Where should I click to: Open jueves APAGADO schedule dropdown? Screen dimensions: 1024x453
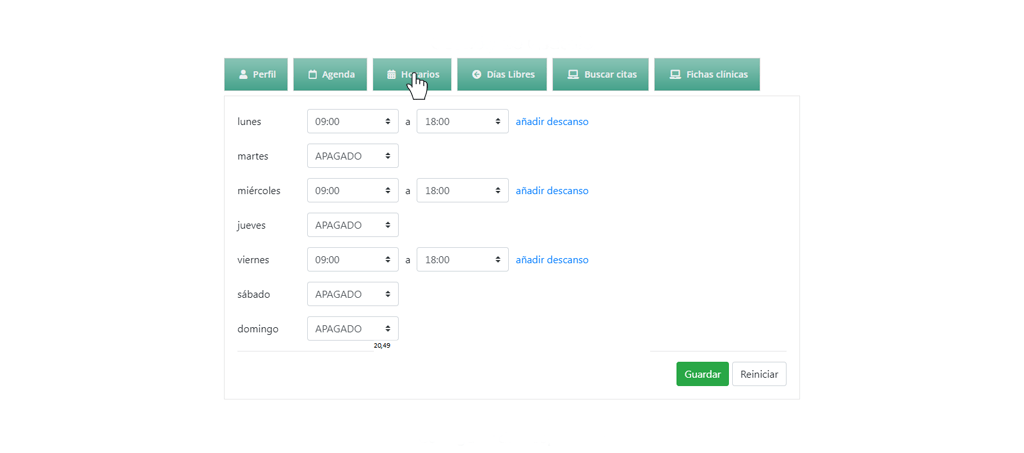point(352,225)
